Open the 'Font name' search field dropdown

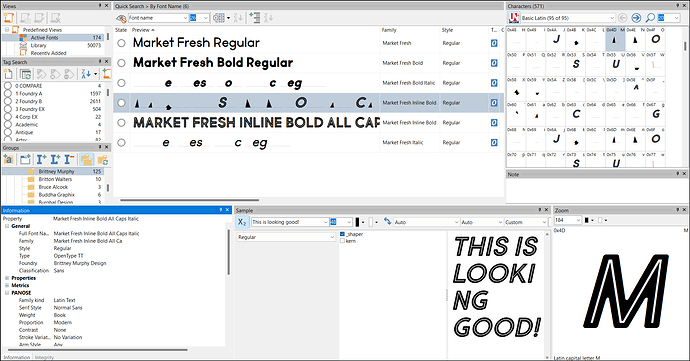pyautogui.click(x=185, y=18)
